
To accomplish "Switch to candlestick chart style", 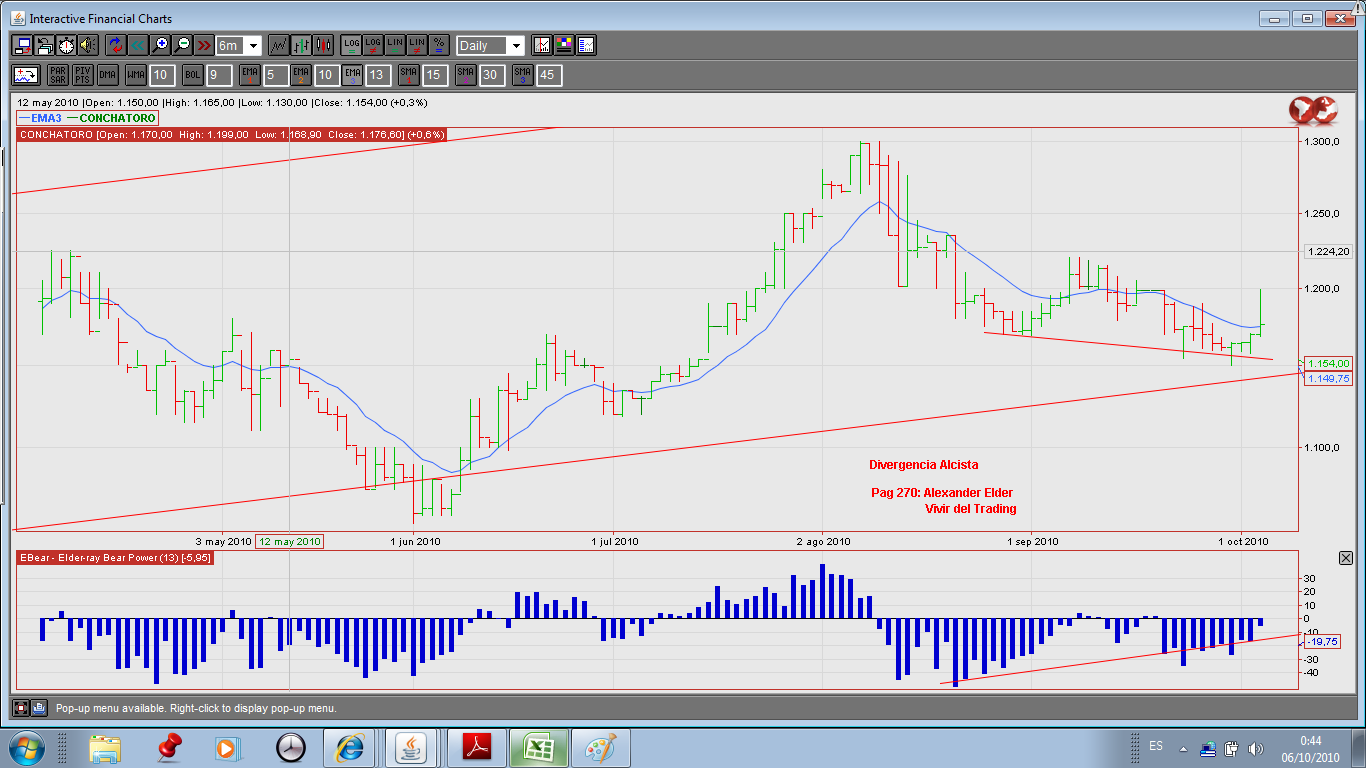I will pyautogui.click(x=323, y=45).
